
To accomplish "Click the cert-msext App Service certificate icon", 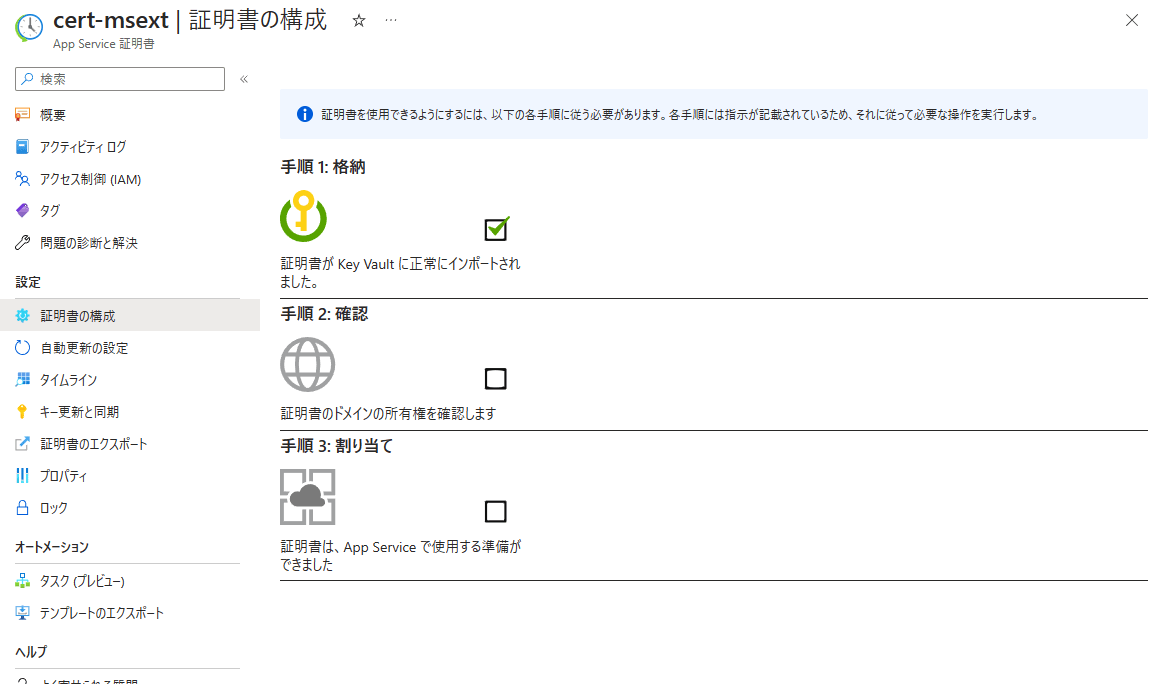I will point(29,27).
